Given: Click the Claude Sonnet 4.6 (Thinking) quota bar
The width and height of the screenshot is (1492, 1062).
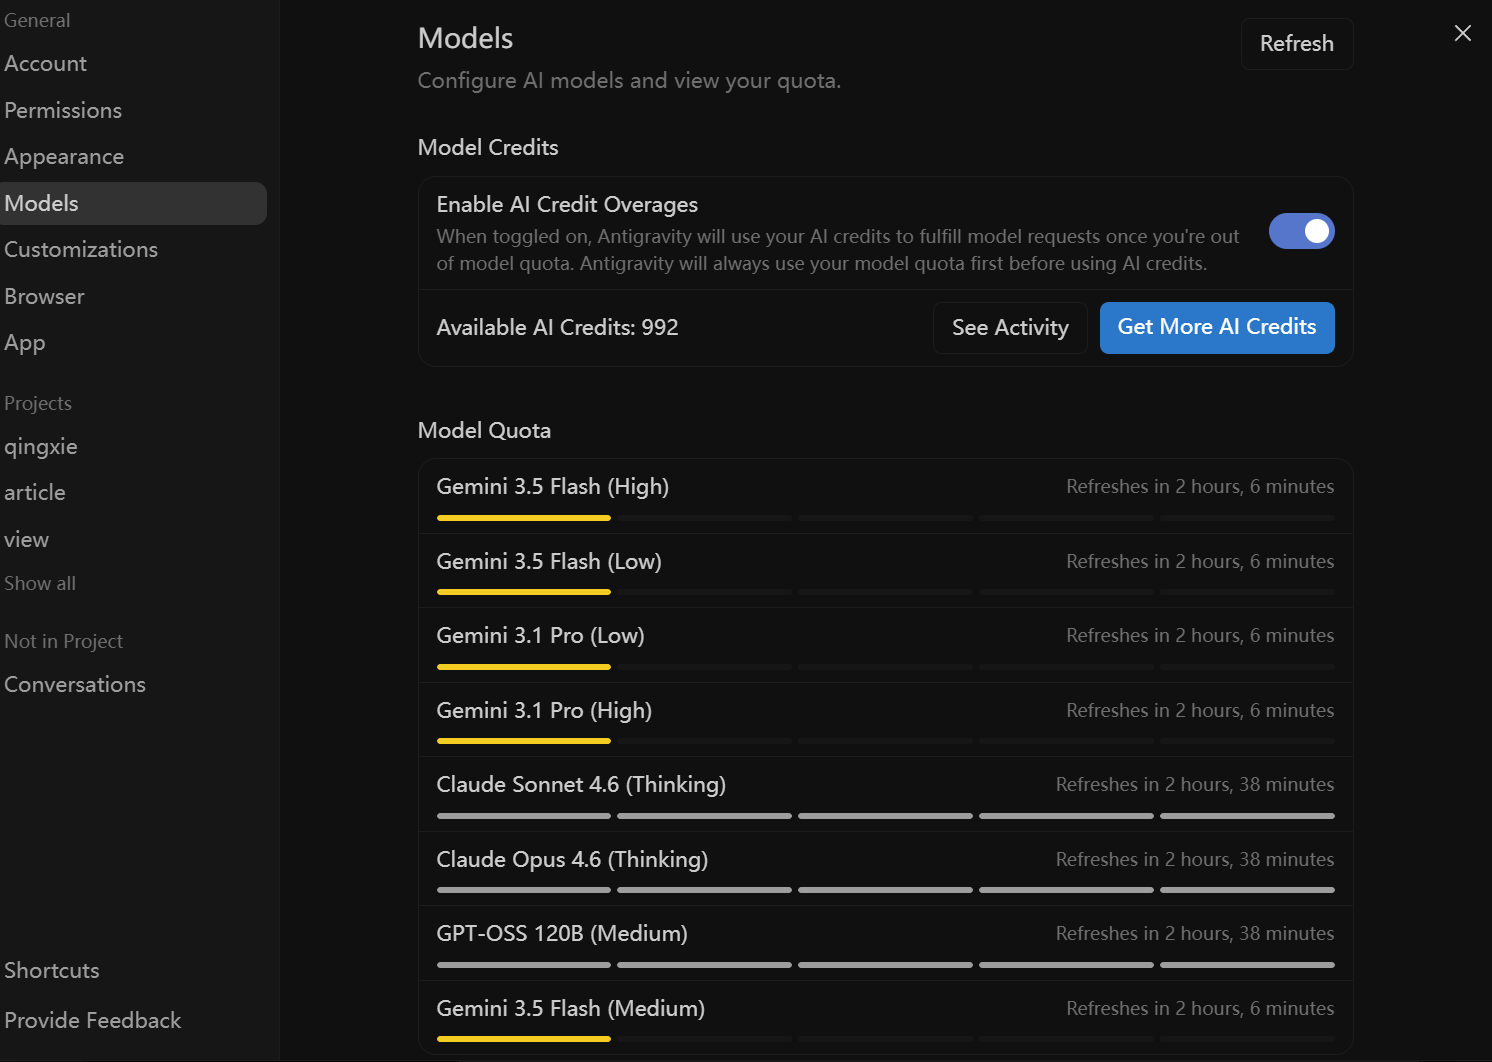Looking at the screenshot, I should click(886, 816).
